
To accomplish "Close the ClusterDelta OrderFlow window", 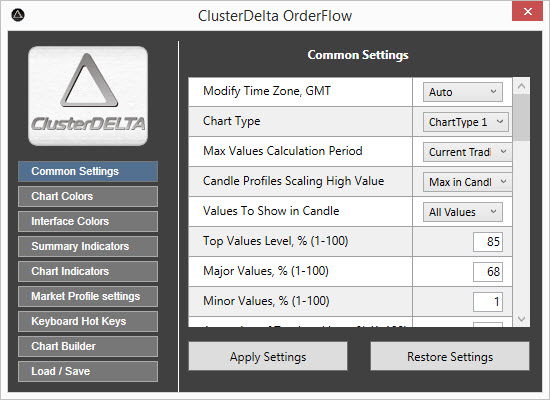I will click(527, 12).
